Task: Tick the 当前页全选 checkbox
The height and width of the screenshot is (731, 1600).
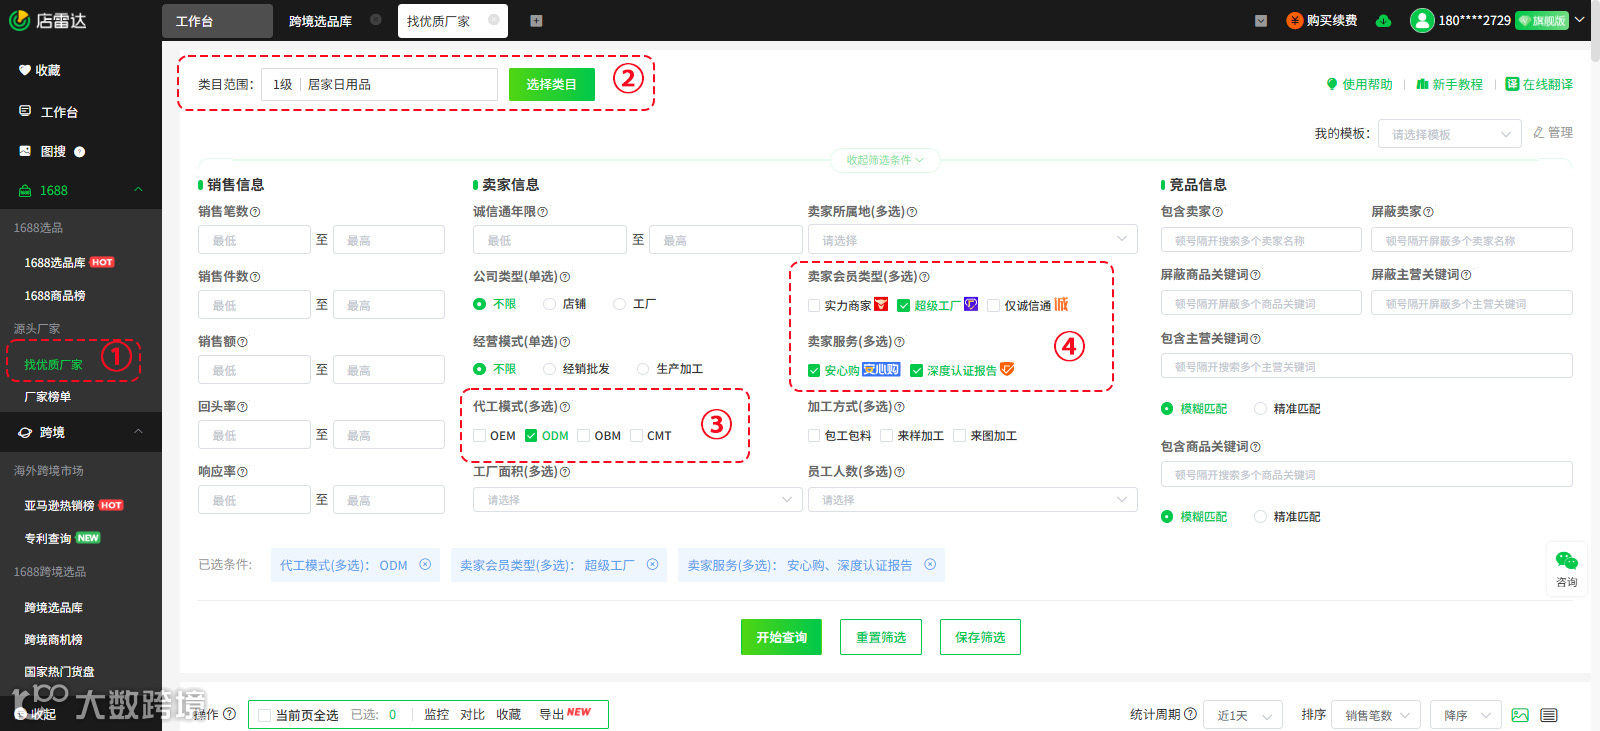Action: click(265, 715)
